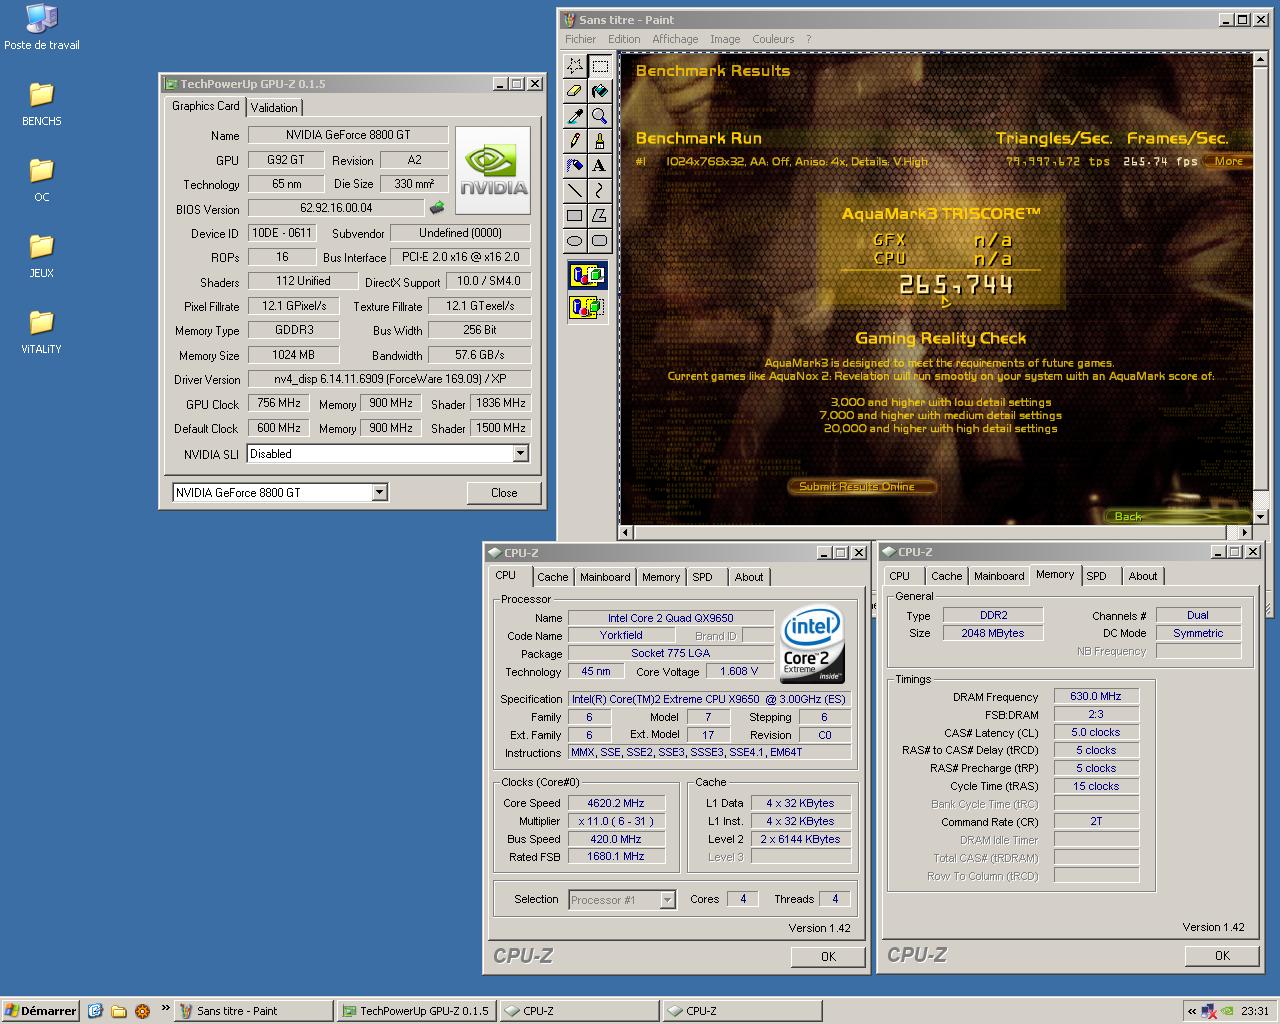The image size is (1280, 1024).
Task: Select the Pick color eyedropper tool
Action: point(575,116)
